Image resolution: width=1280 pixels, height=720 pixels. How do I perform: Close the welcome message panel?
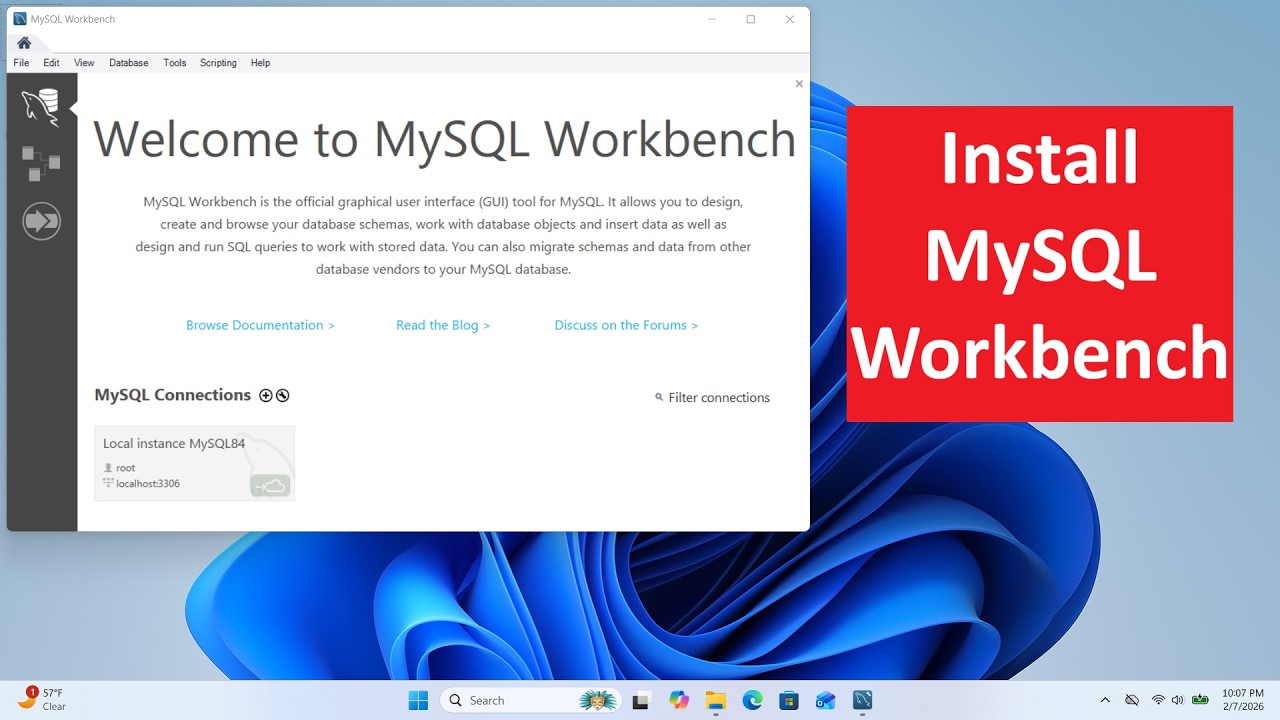[x=799, y=84]
